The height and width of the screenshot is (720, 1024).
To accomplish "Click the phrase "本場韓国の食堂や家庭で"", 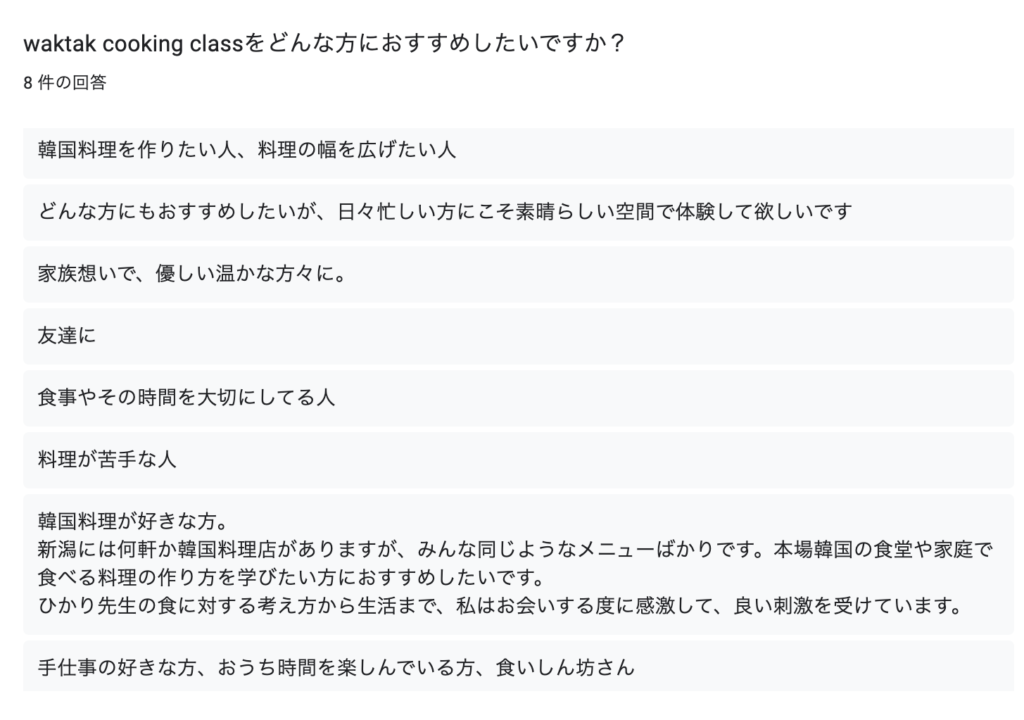I will click(883, 549).
